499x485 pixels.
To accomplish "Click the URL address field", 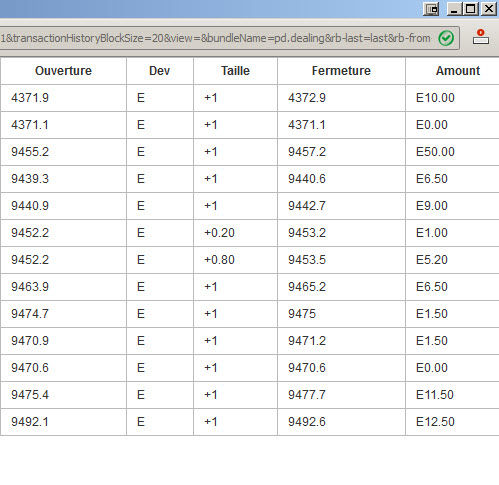I will pos(229,38).
